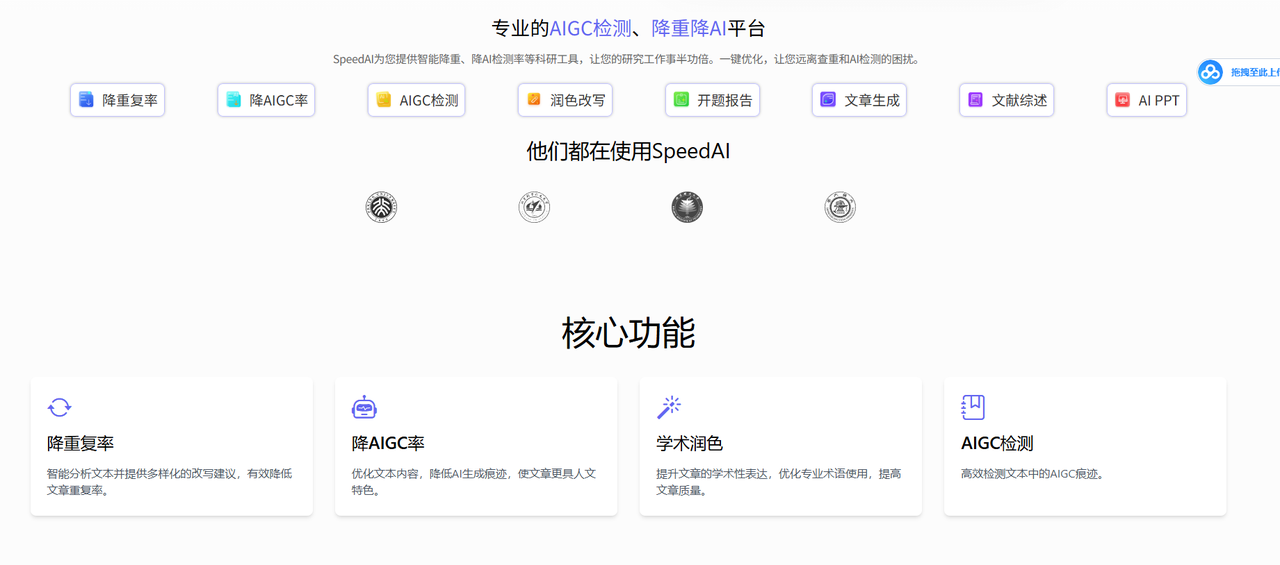The image size is (1280, 565).
Task: Click the 学术润色 card title
Action: click(689, 443)
